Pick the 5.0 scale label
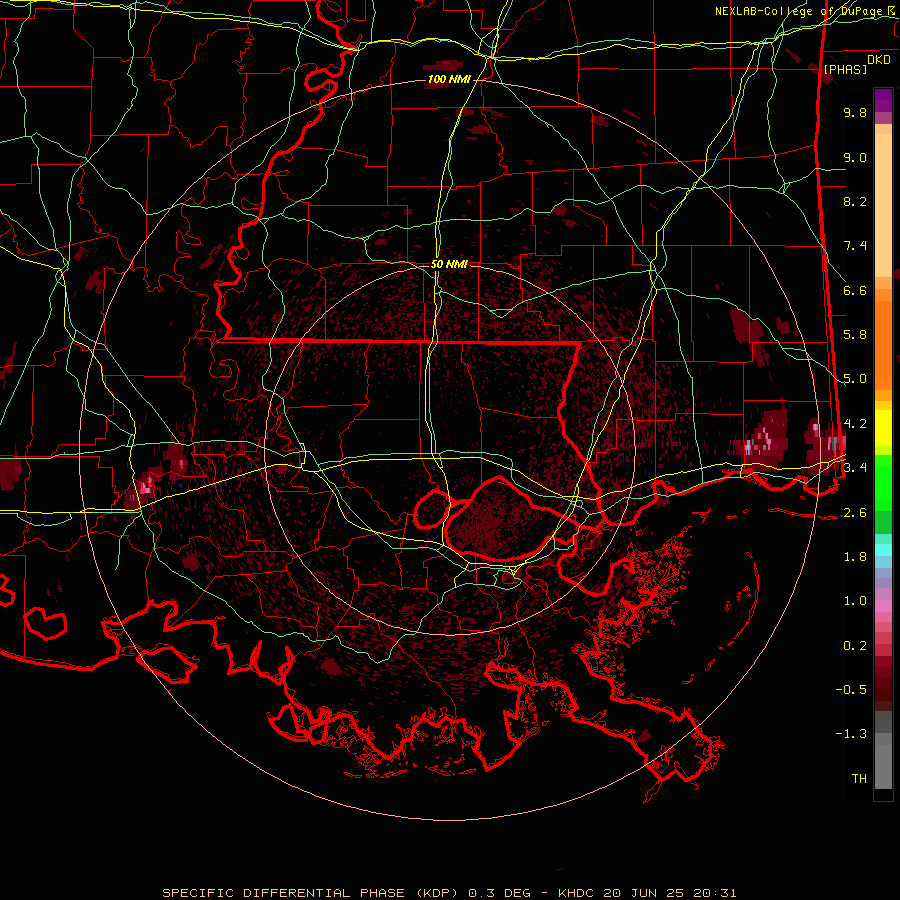900x900 pixels. tap(855, 379)
